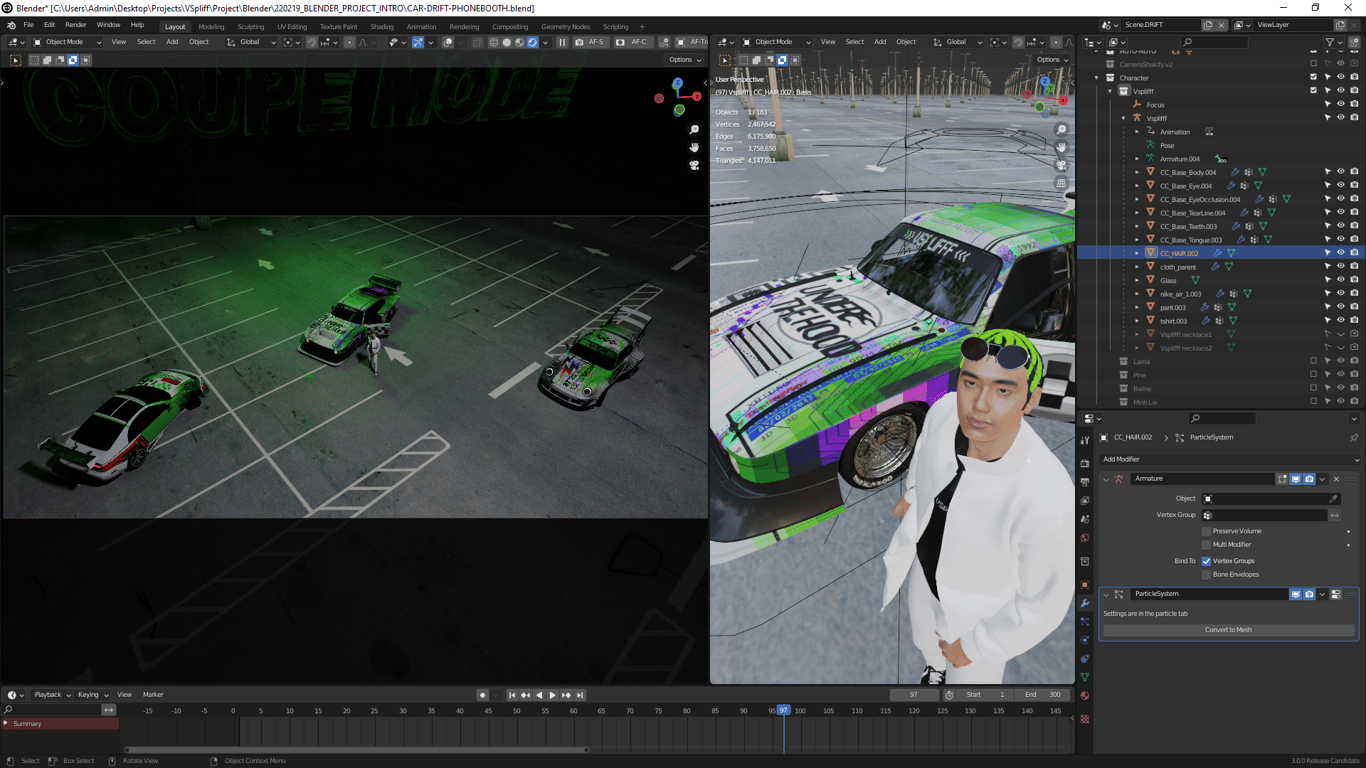This screenshot has width=1366, height=768.
Task: Click the eyedropper in the Object field
Action: [x=1334, y=499]
